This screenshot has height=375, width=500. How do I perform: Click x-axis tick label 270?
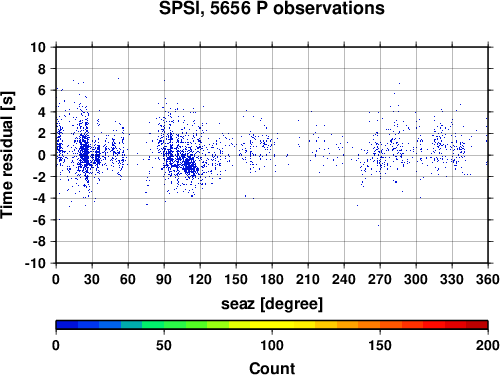tap(380, 279)
